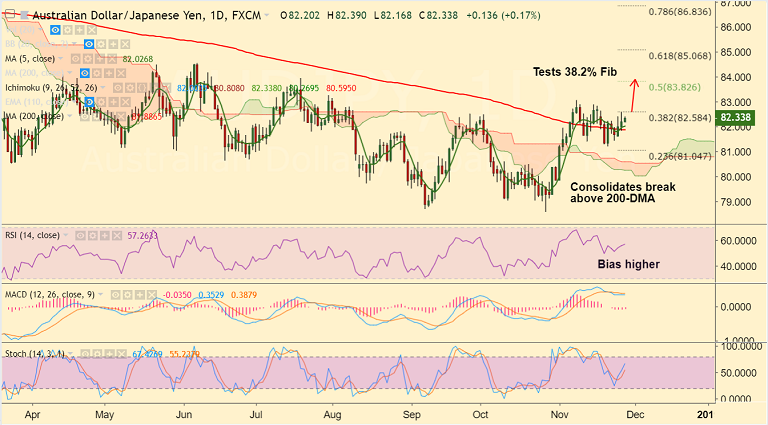This screenshot has width=768, height=425.
Task: Click the 0.382(82.584) Fibonacci level label
Action: [x=680, y=118]
